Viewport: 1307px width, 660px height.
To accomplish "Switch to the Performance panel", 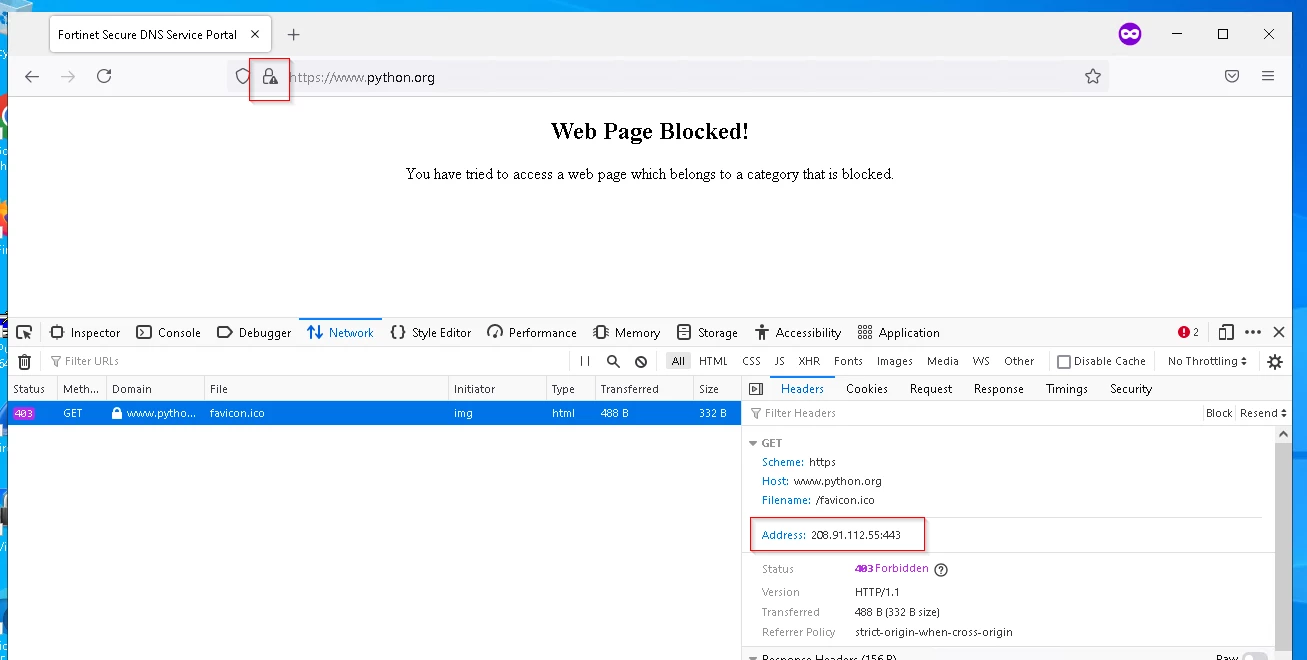I will click(x=532, y=333).
